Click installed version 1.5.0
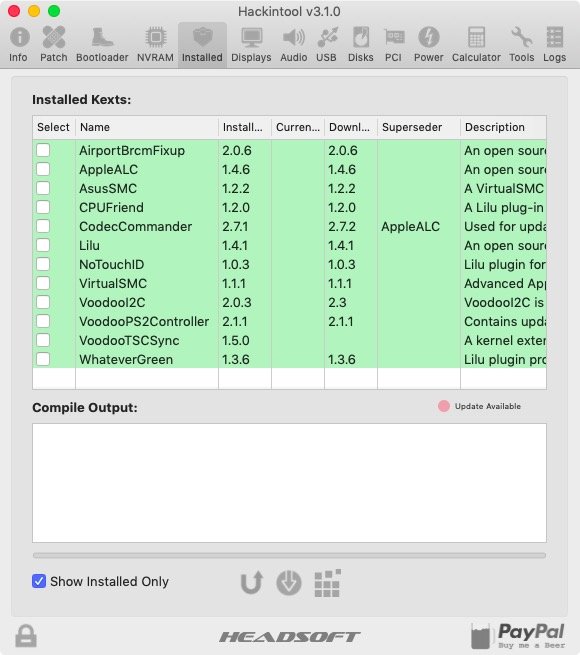This screenshot has width=580, height=655. (x=236, y=340)
